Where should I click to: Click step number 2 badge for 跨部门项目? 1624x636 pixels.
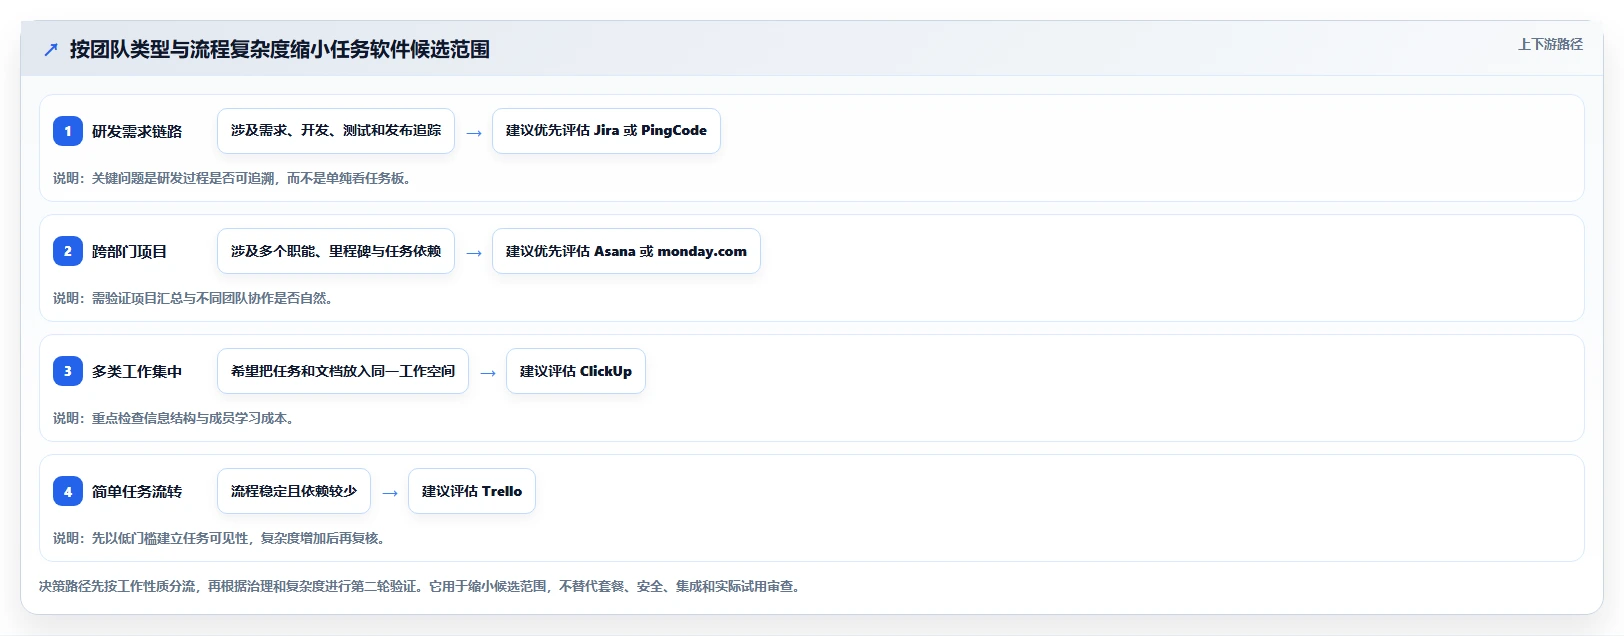coord(68,251)
